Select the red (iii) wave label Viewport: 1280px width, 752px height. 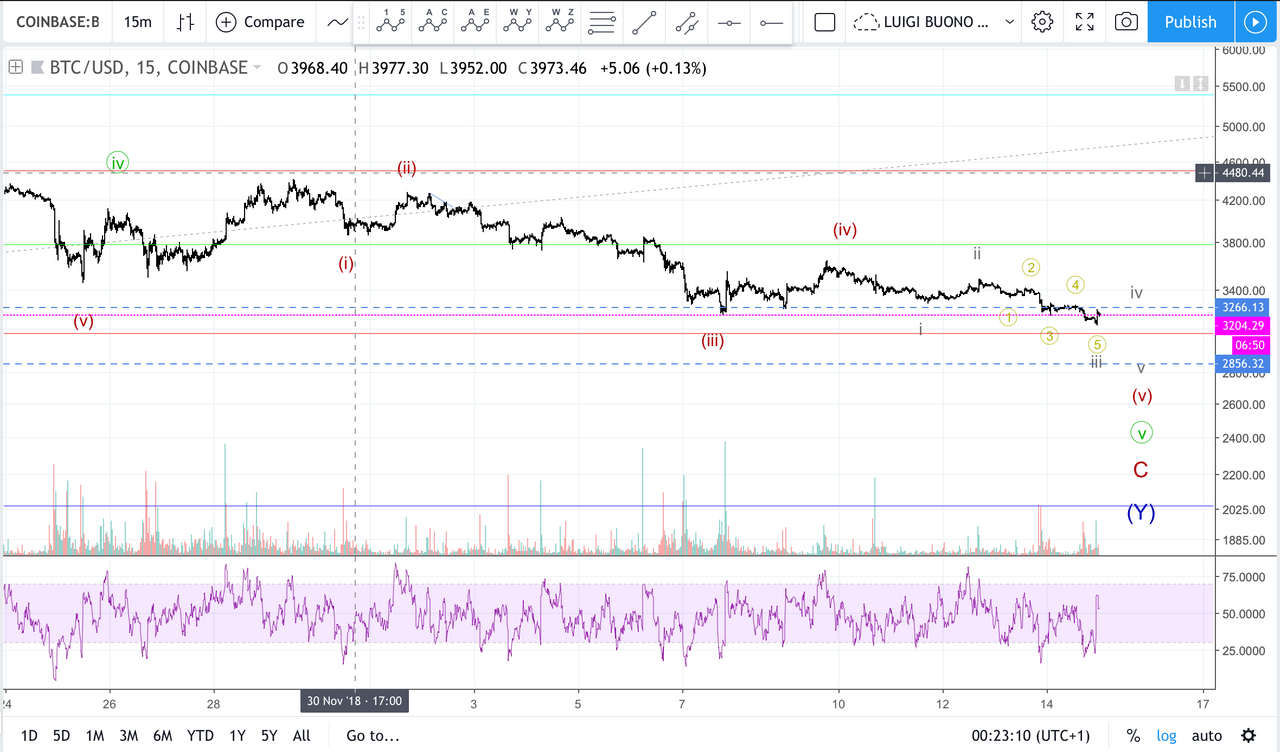(x=712, y=341)
